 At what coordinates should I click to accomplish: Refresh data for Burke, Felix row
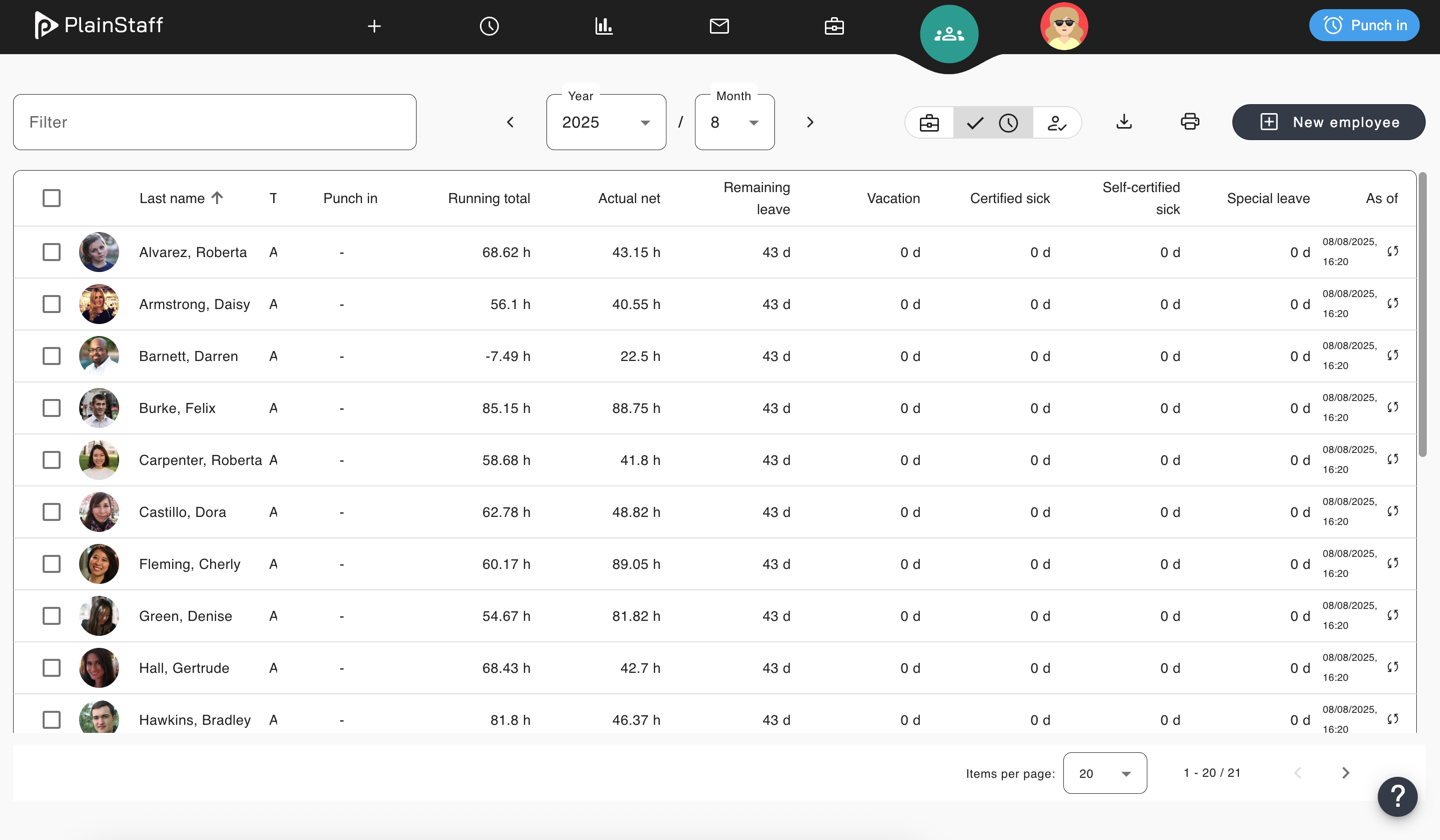coord(1393,407)
